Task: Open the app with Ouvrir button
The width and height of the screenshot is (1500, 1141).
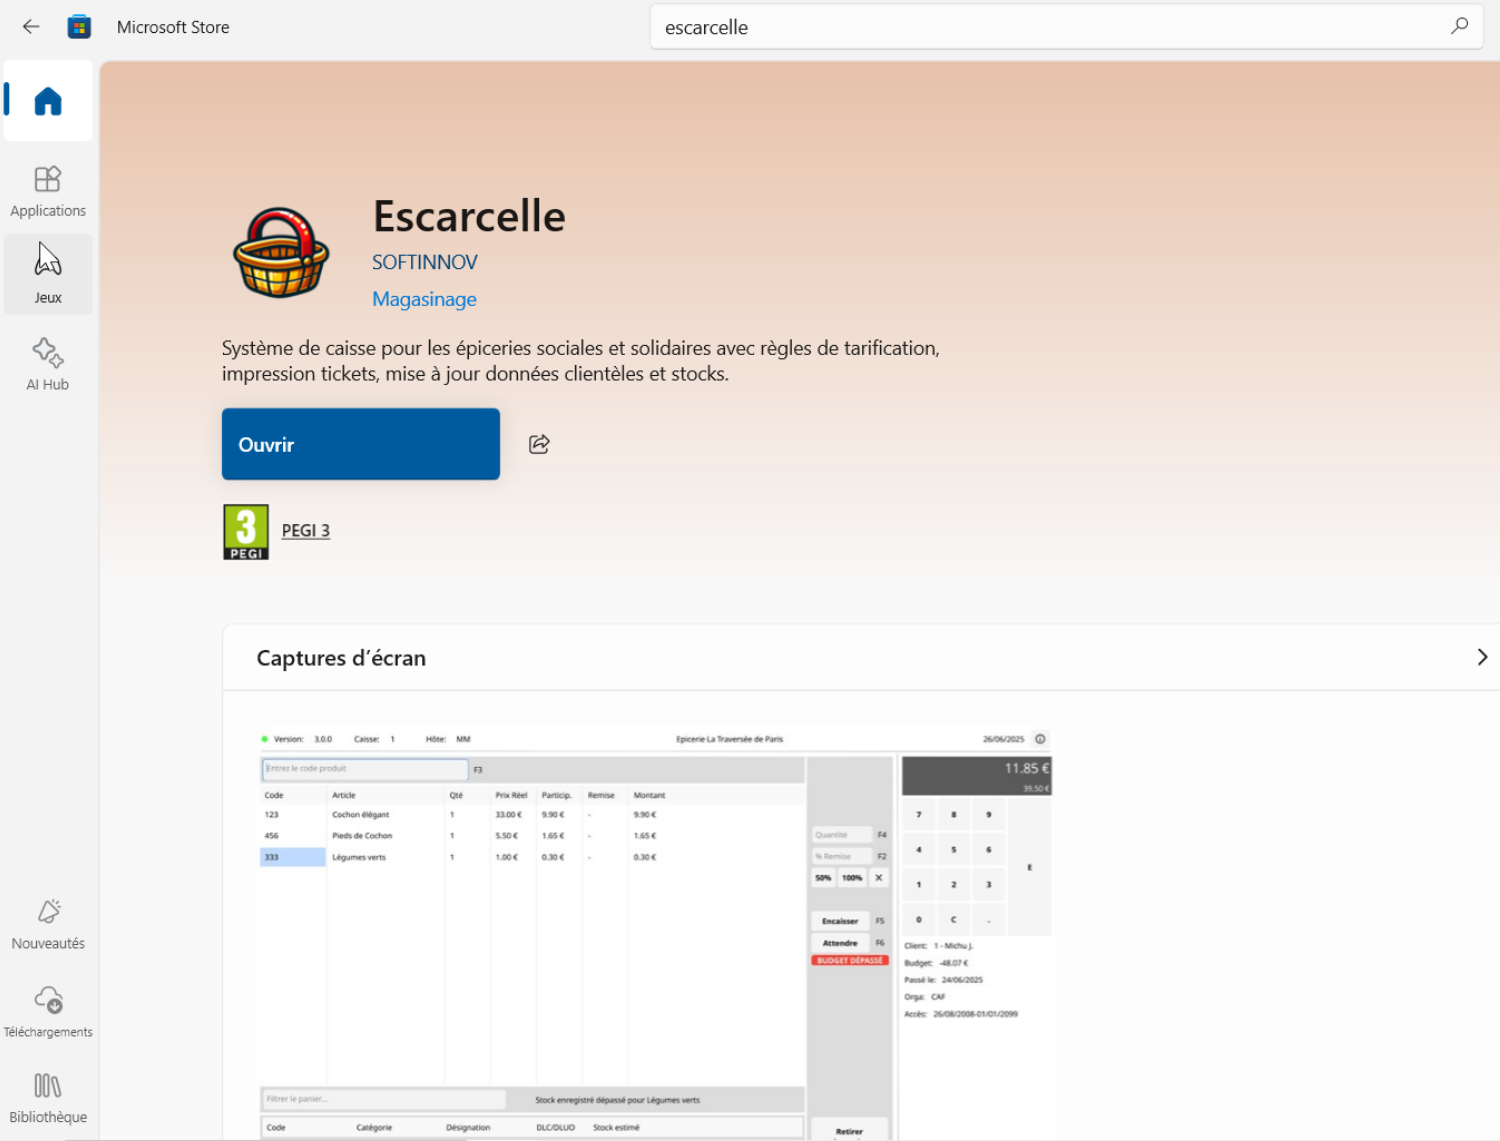Action: (x=361, y=444)
